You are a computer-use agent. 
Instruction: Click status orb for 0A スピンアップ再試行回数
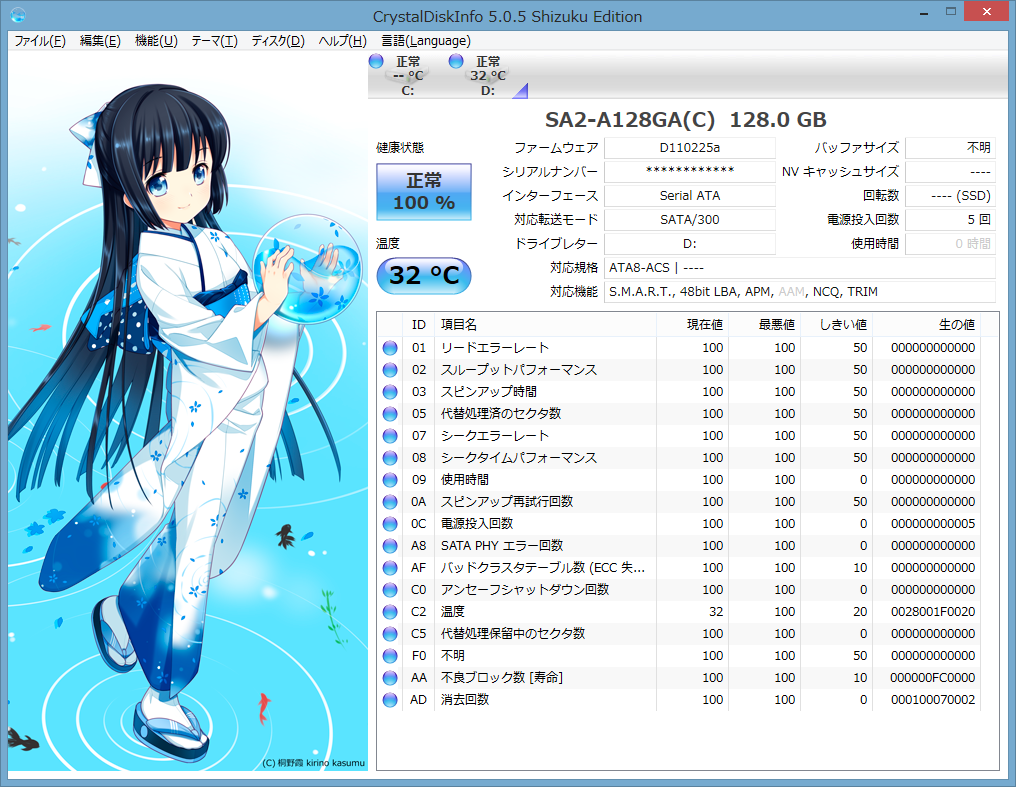tap(390, 502)
